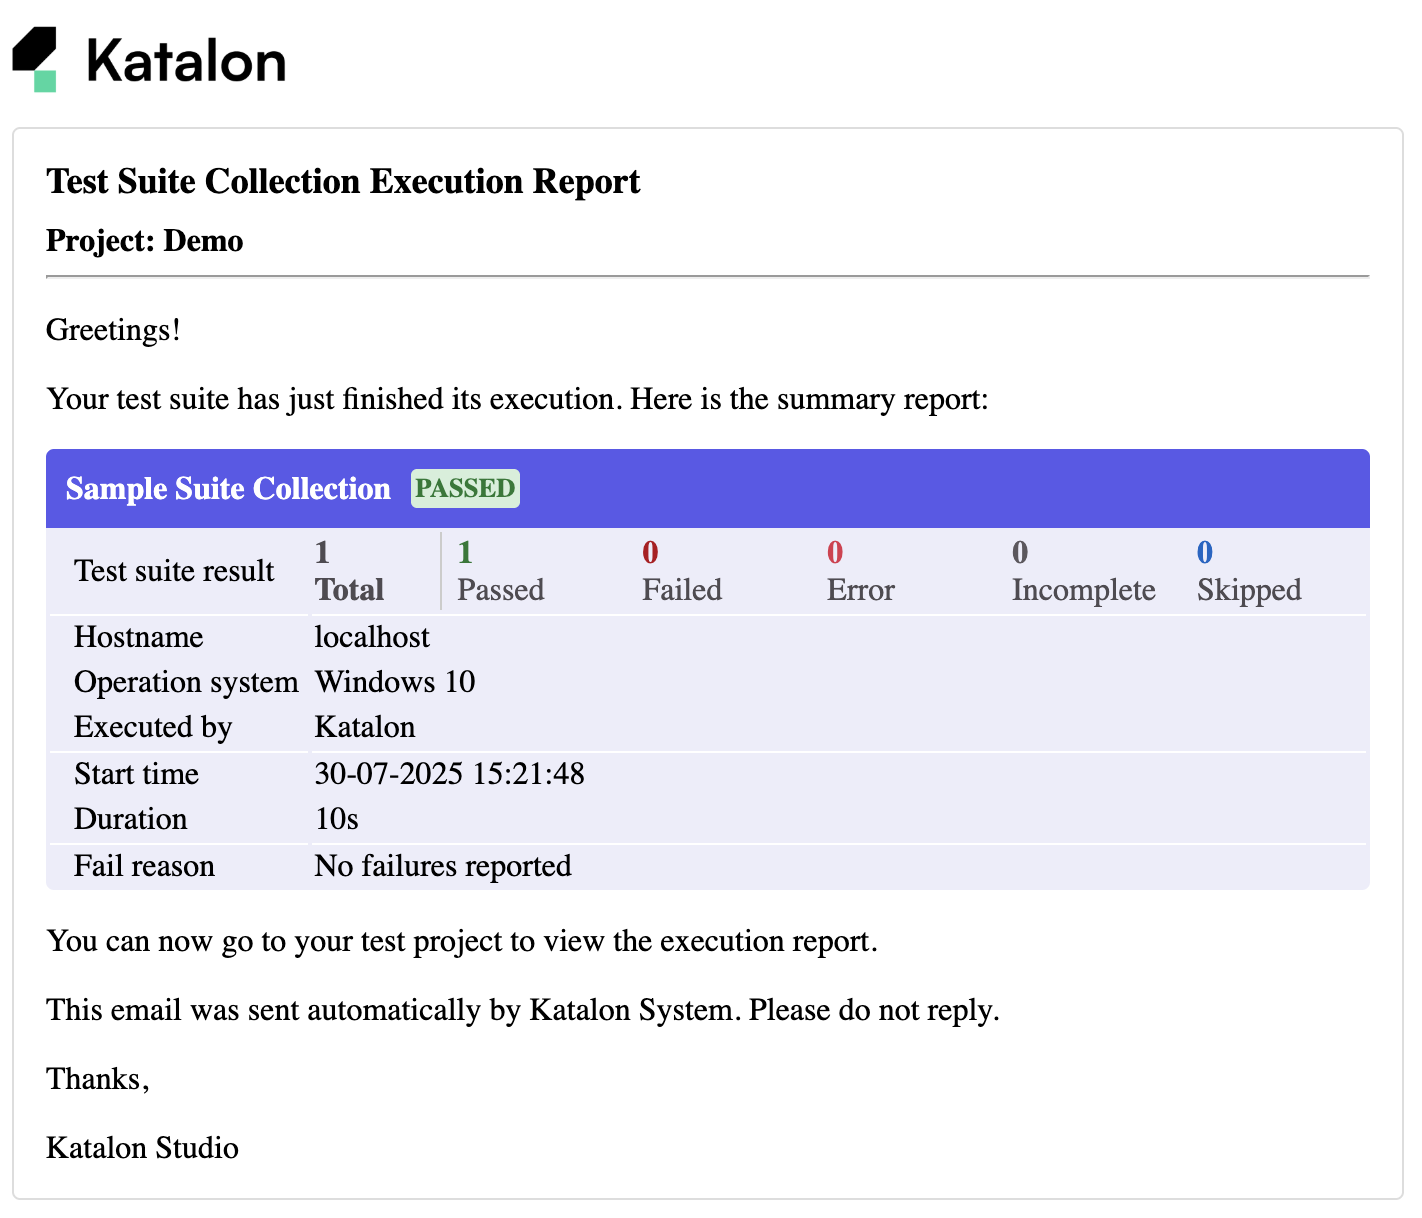Click the Greetings! line
This screenshot has height=1218, width=1422.
tap(114, 330)
